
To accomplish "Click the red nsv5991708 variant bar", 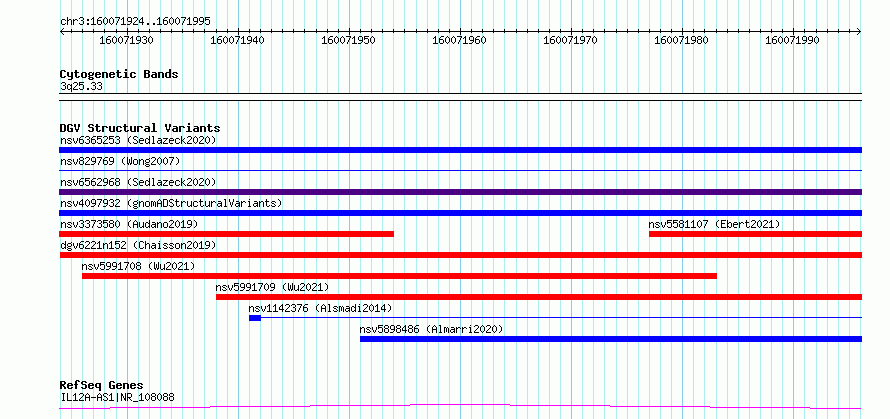I will pos(399,276).
